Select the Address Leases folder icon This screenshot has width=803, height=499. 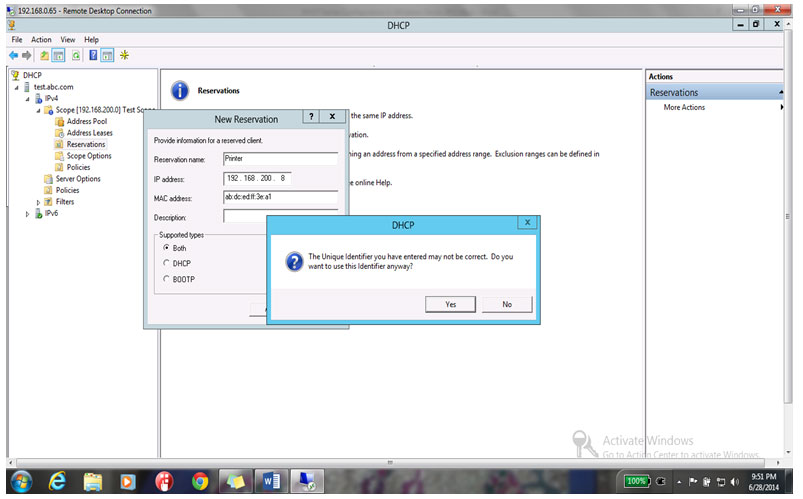[59, 133]
